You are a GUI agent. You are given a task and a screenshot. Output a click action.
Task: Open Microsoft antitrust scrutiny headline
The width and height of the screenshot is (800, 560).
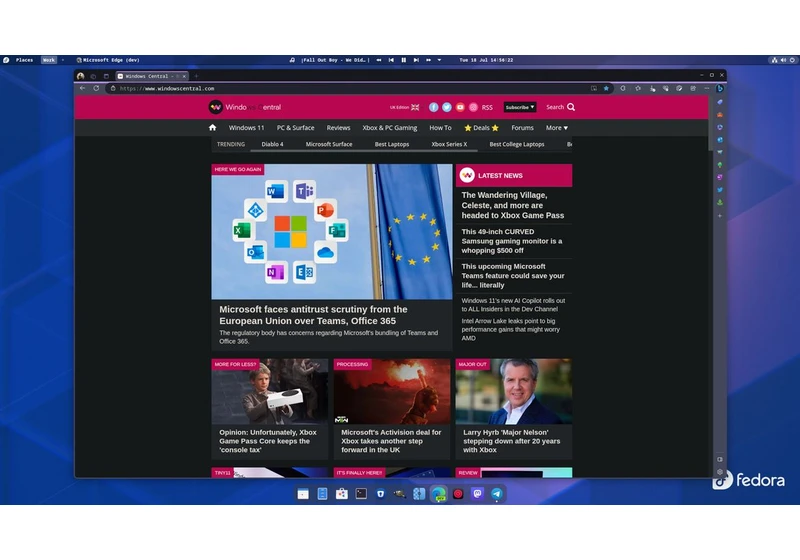point(313,315)
